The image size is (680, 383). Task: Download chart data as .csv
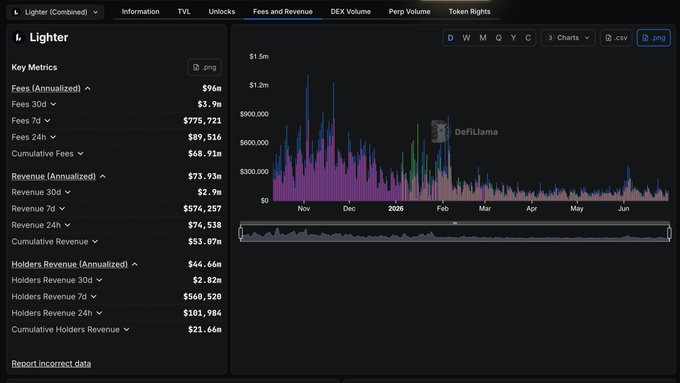[x=616, y=38]
